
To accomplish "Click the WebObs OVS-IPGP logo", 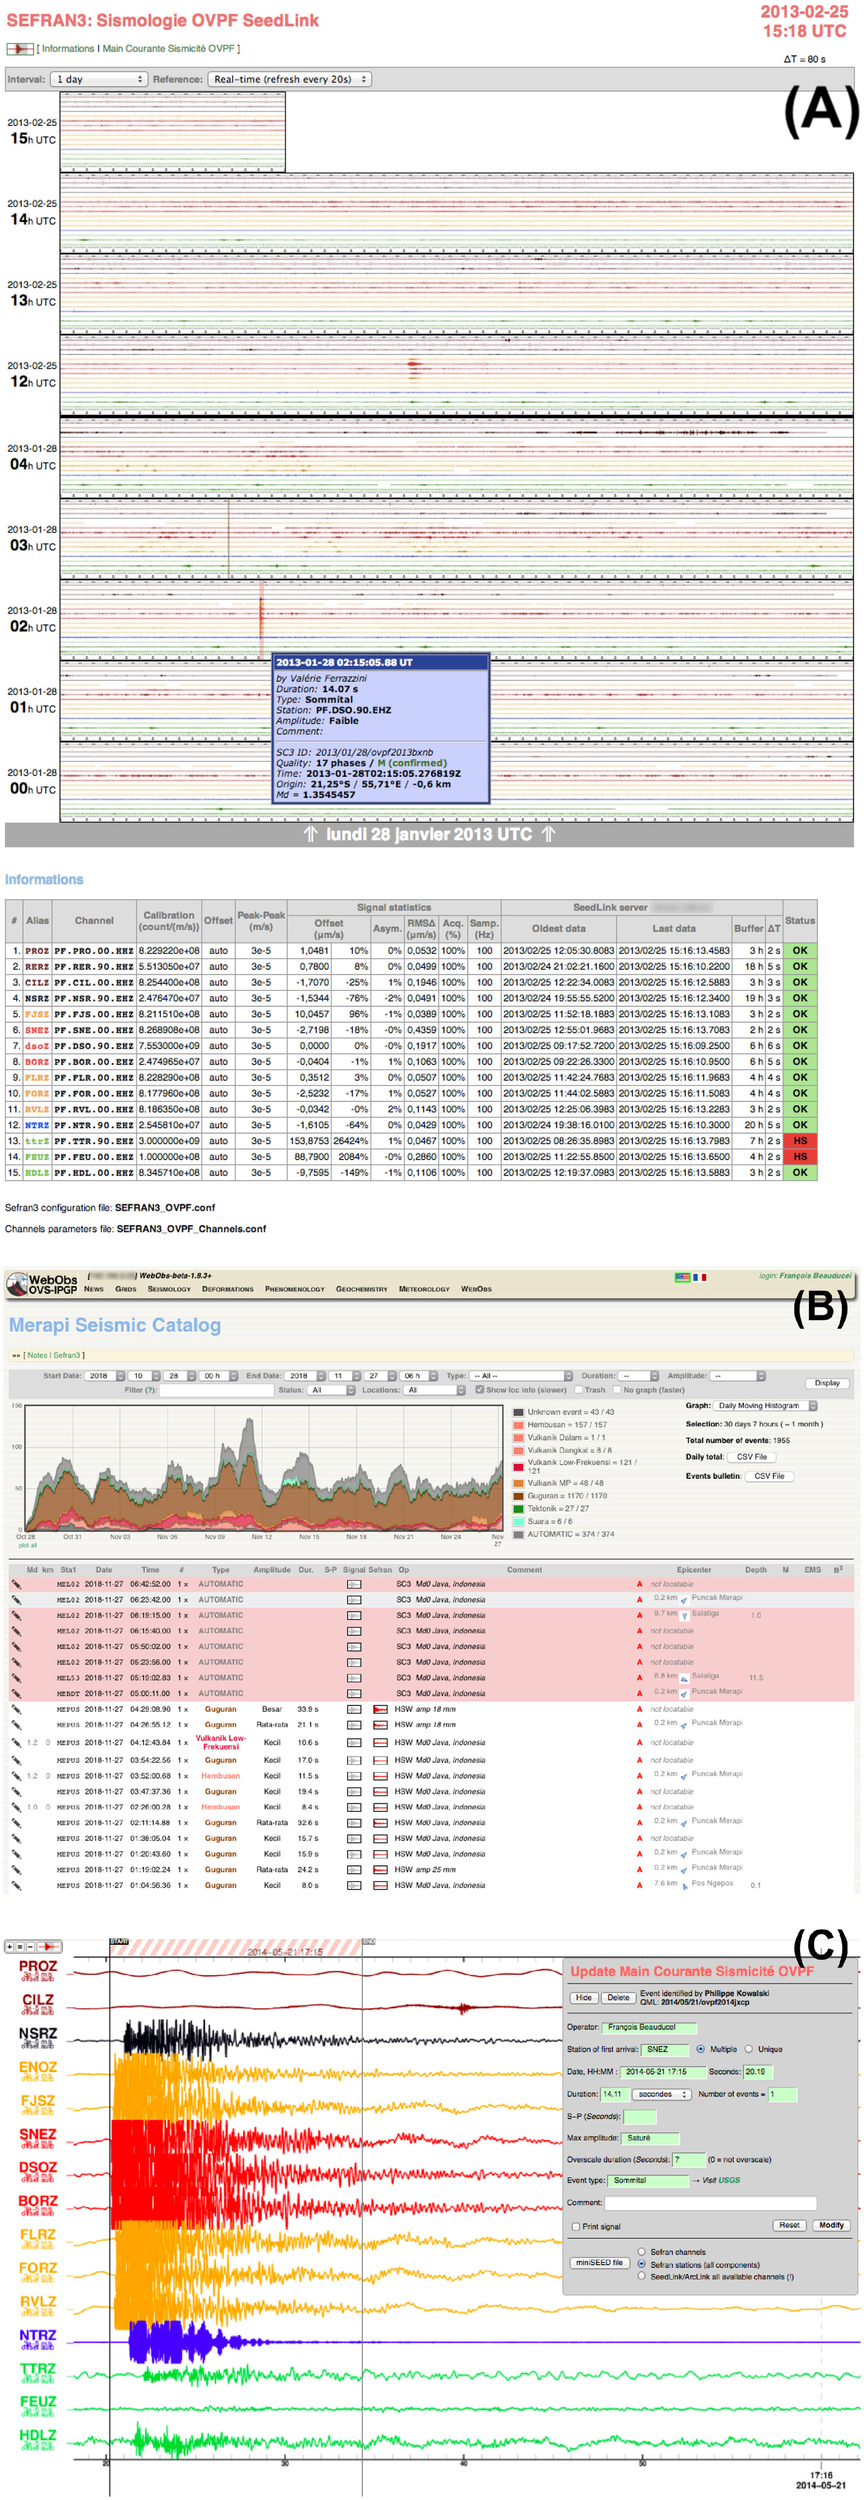I will click(x=42, y=1284).
